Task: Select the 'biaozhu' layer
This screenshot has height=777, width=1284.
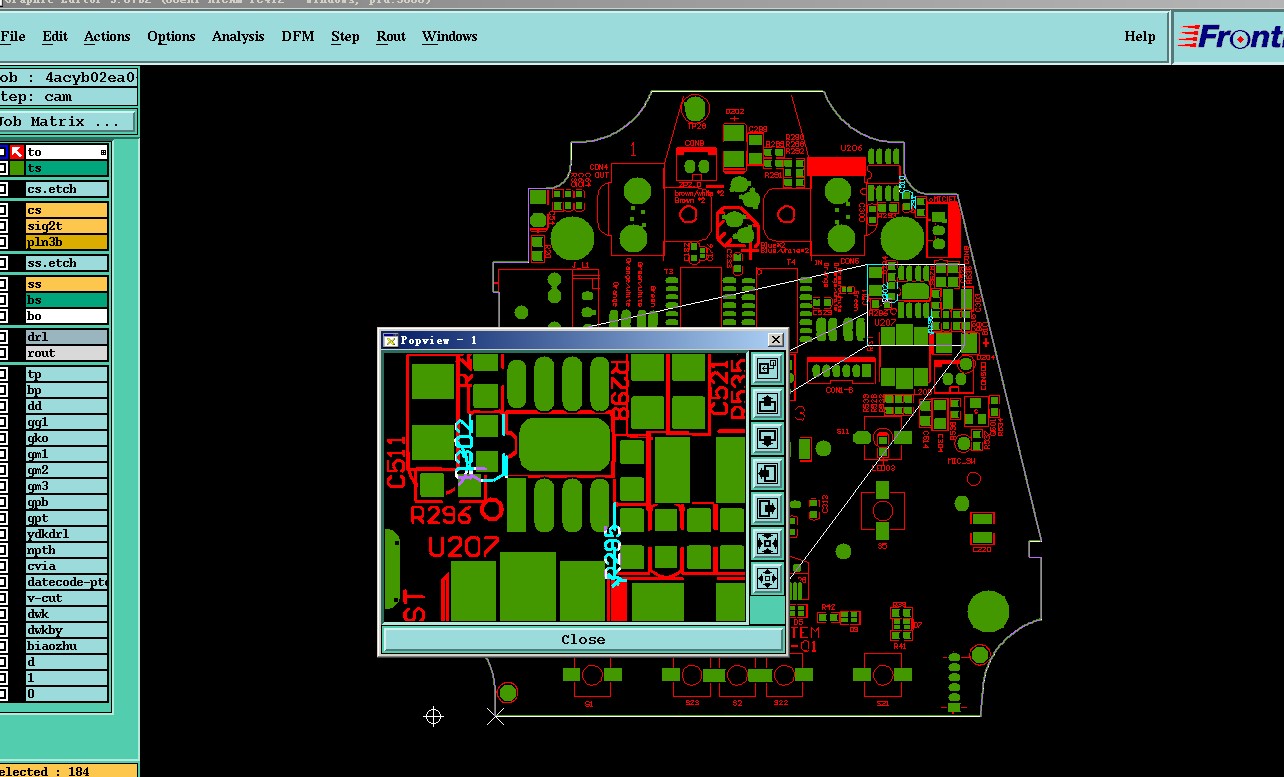Action: coord(66,646)
